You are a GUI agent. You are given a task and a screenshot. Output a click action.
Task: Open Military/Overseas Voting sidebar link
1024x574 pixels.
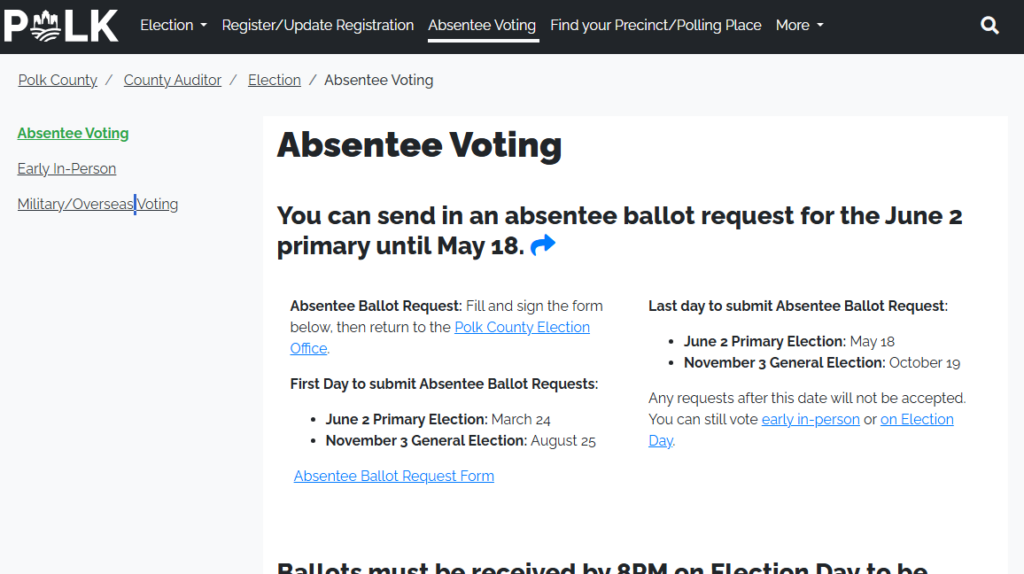pos(97,204)
